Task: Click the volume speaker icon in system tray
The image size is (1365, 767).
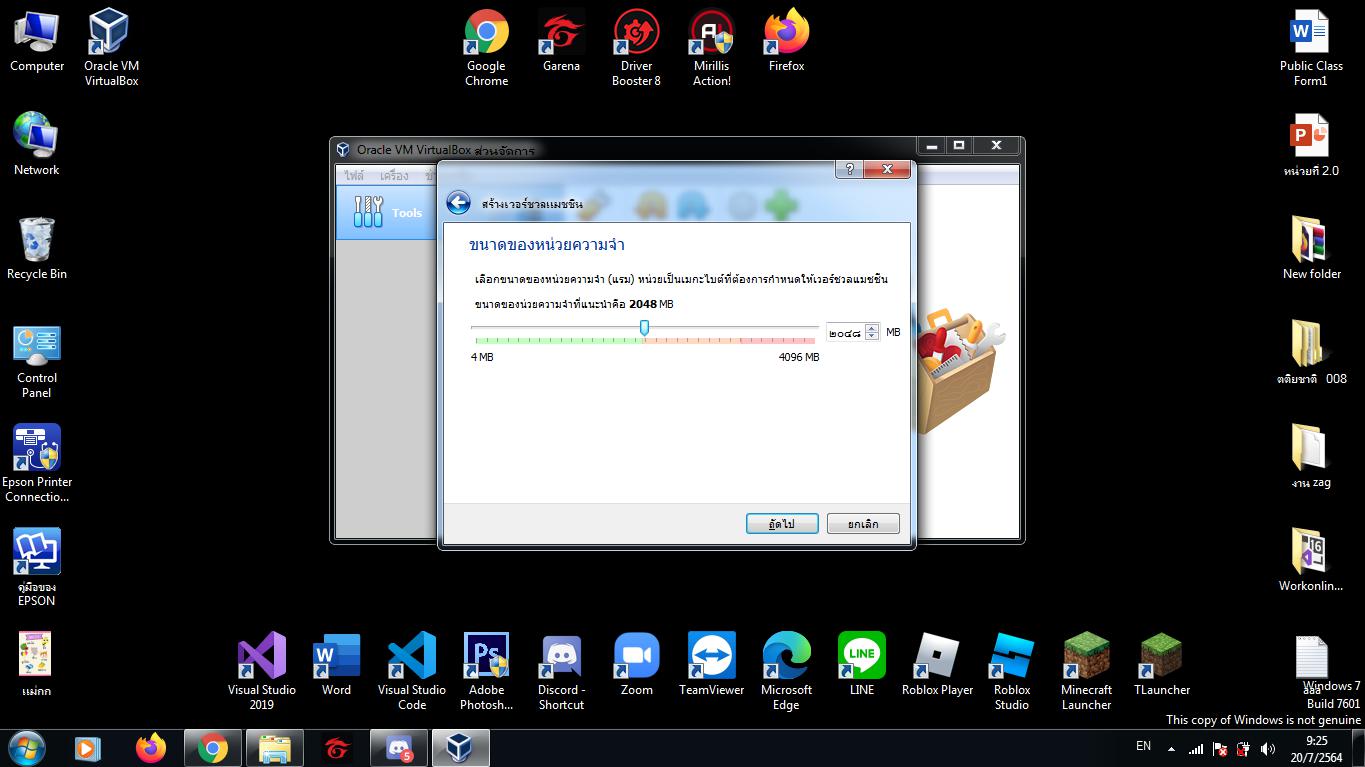Action: [x=1268, y=749]
